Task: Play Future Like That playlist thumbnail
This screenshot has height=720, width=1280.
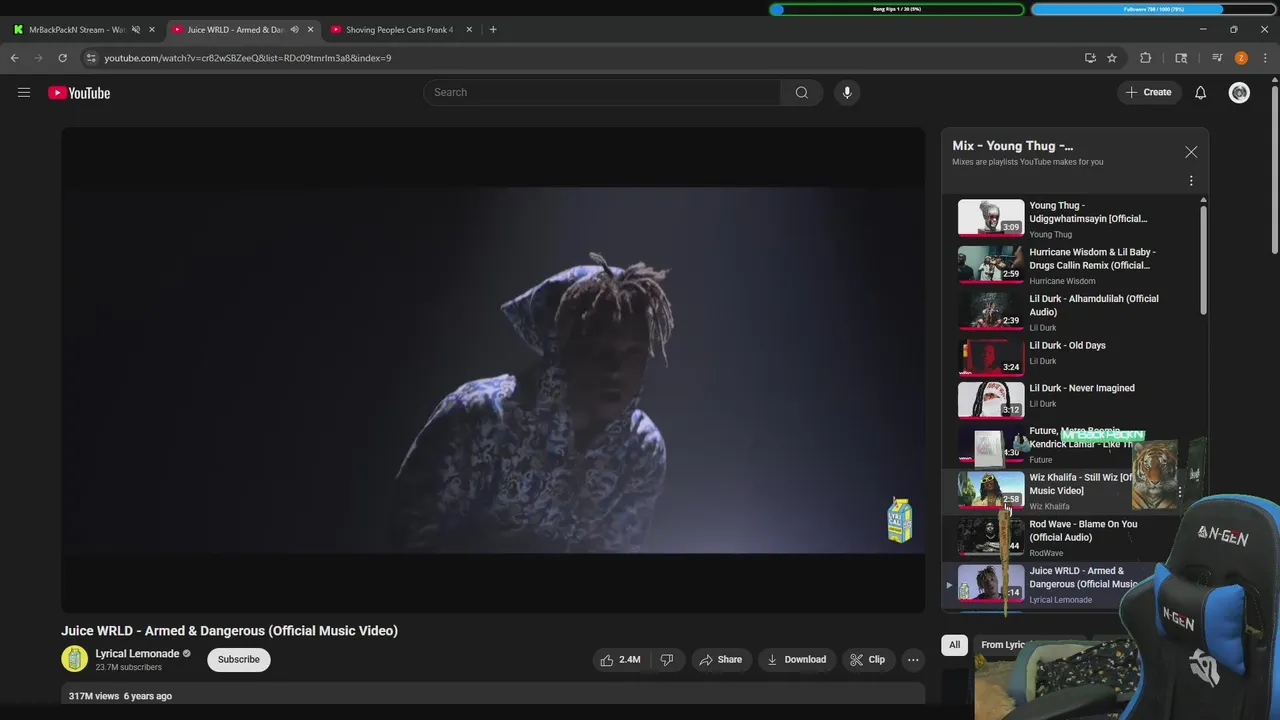Action: [991, 447]
